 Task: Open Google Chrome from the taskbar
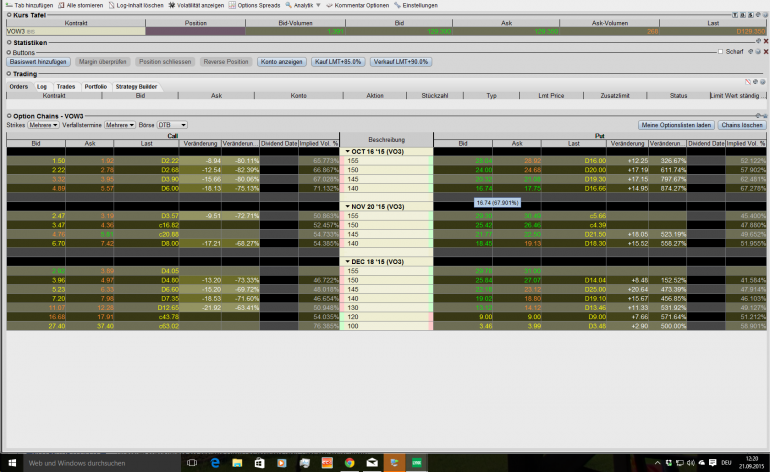[x=349, y=463]
